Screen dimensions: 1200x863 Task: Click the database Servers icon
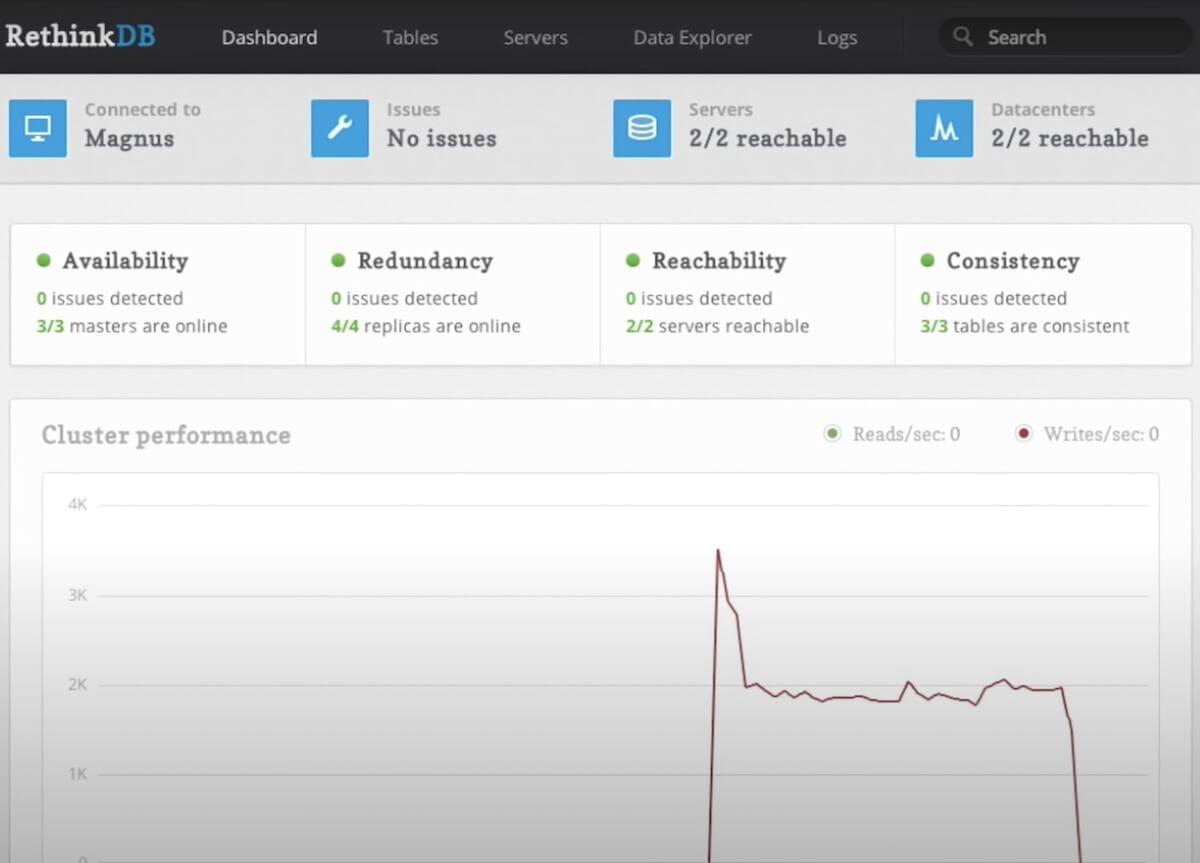642,128
